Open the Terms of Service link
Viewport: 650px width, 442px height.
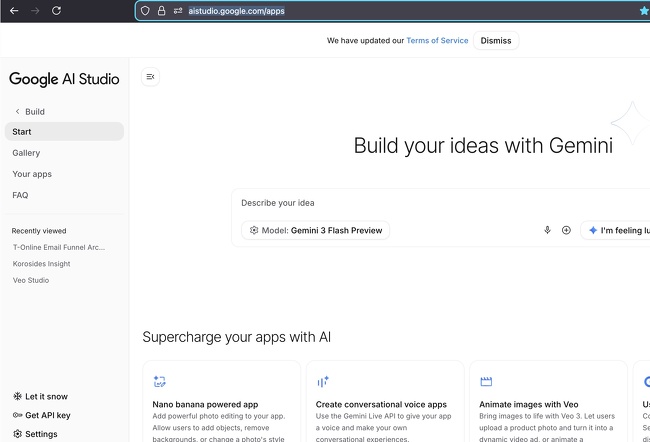[x=437, y=41]
